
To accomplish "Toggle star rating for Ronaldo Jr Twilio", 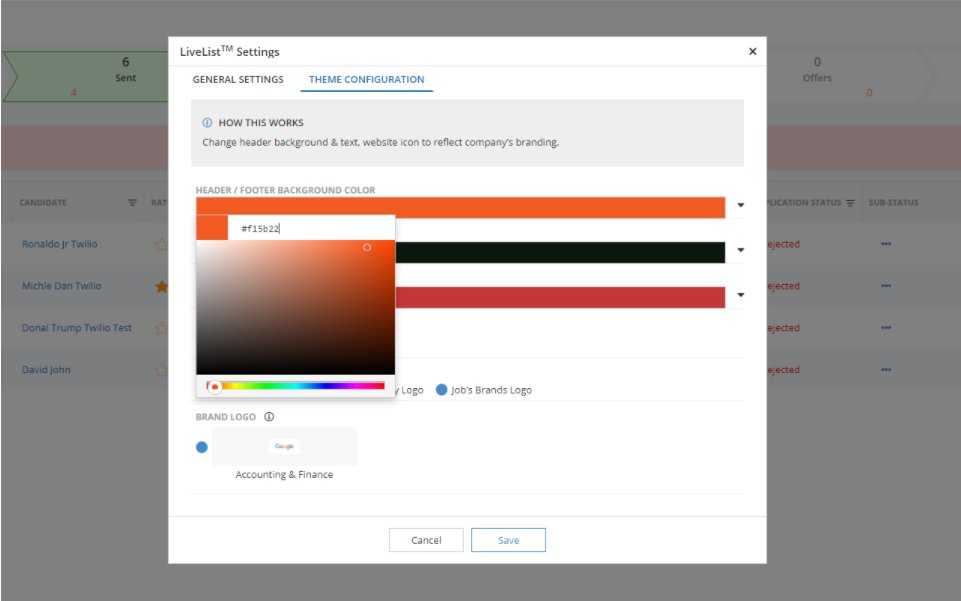I will click(161, 244).
